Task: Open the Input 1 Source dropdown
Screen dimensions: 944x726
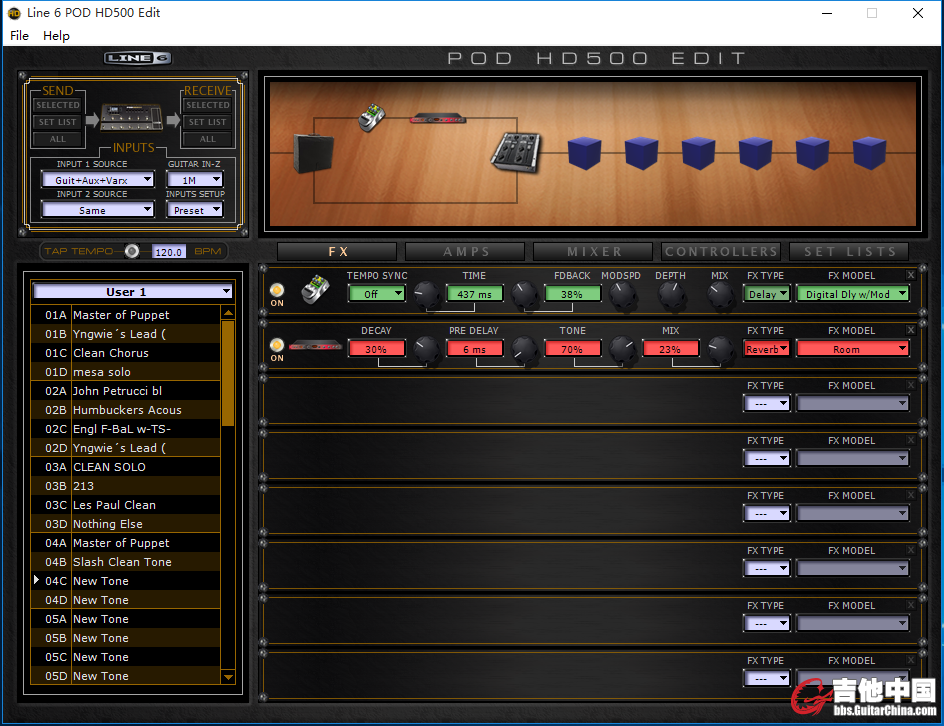Action: click(x=97, y=180)
